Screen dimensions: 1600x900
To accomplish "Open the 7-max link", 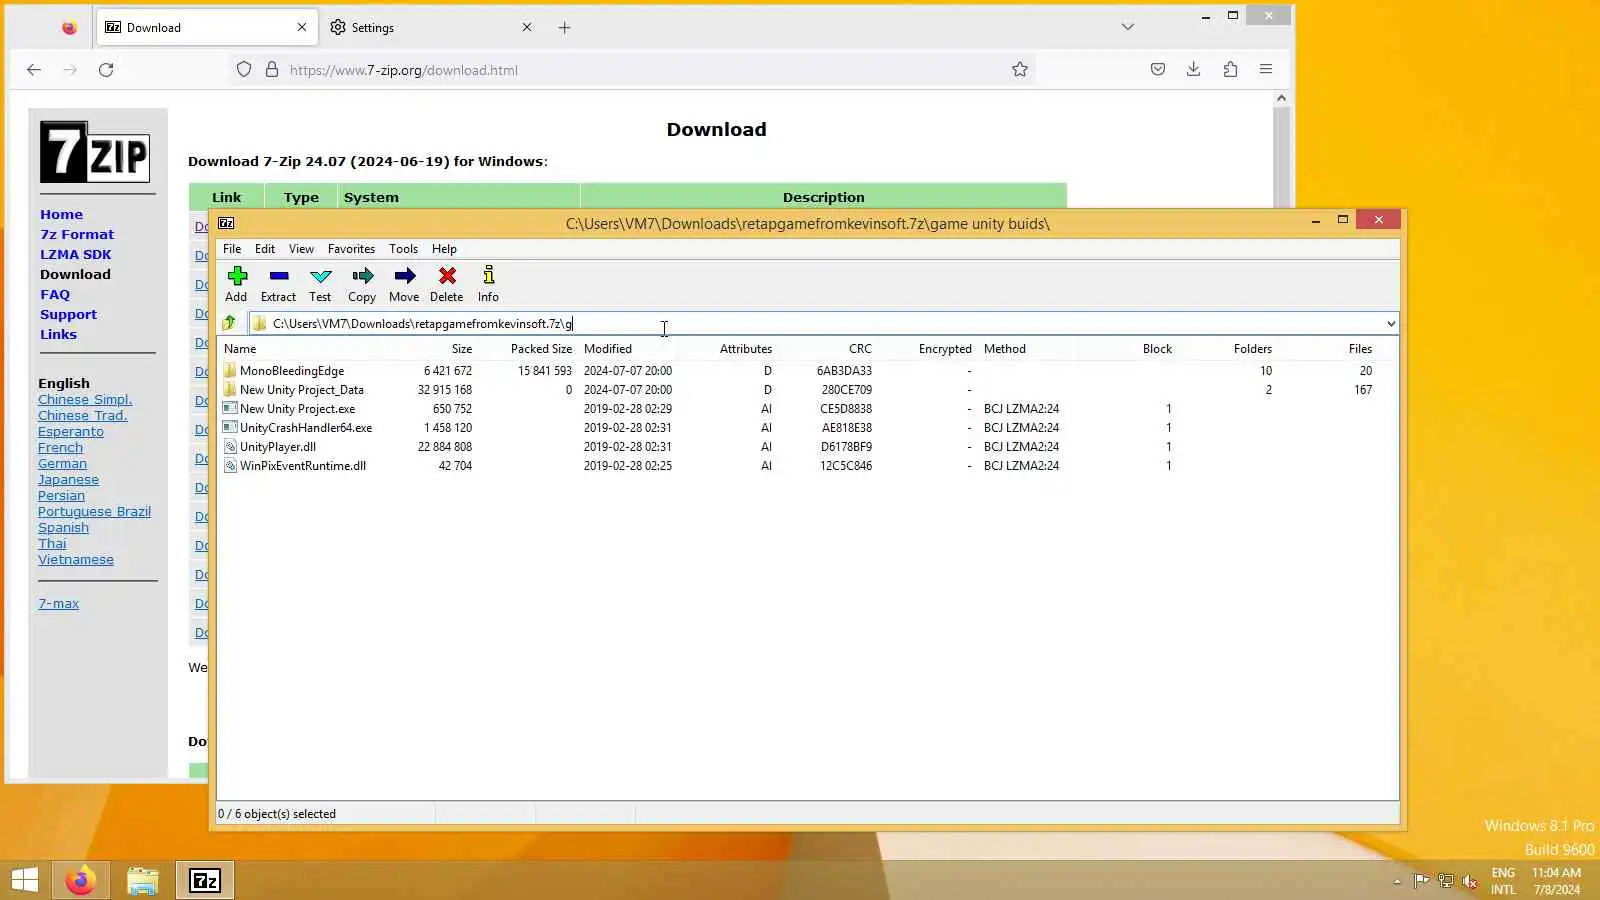I will (x=58, y=604).
